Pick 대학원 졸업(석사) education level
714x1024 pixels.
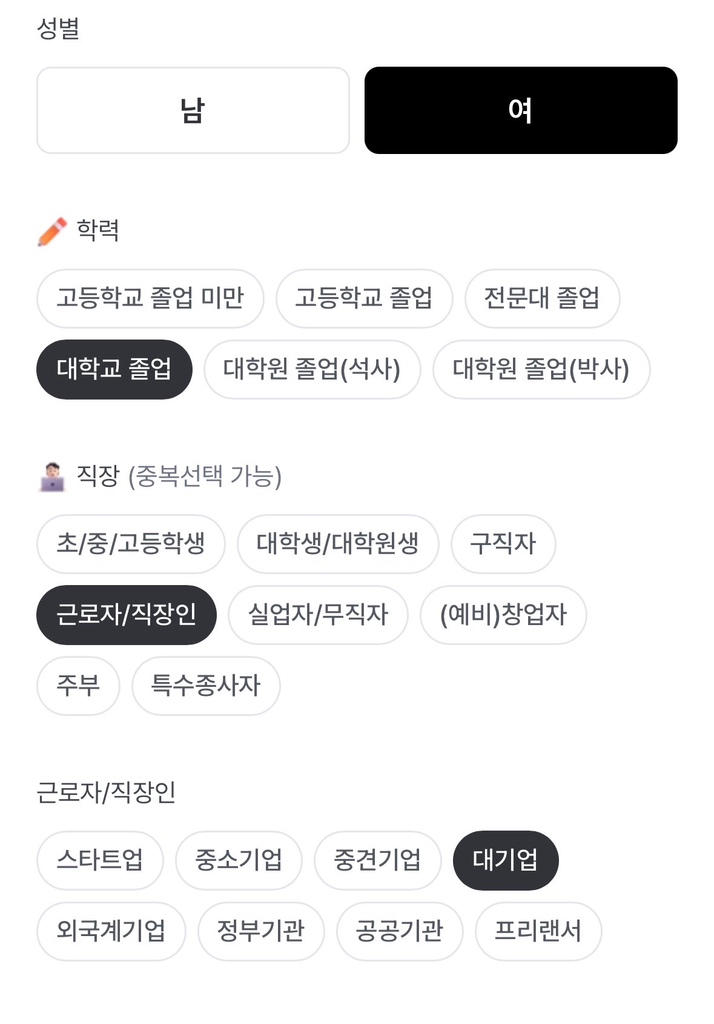(311, 369)
